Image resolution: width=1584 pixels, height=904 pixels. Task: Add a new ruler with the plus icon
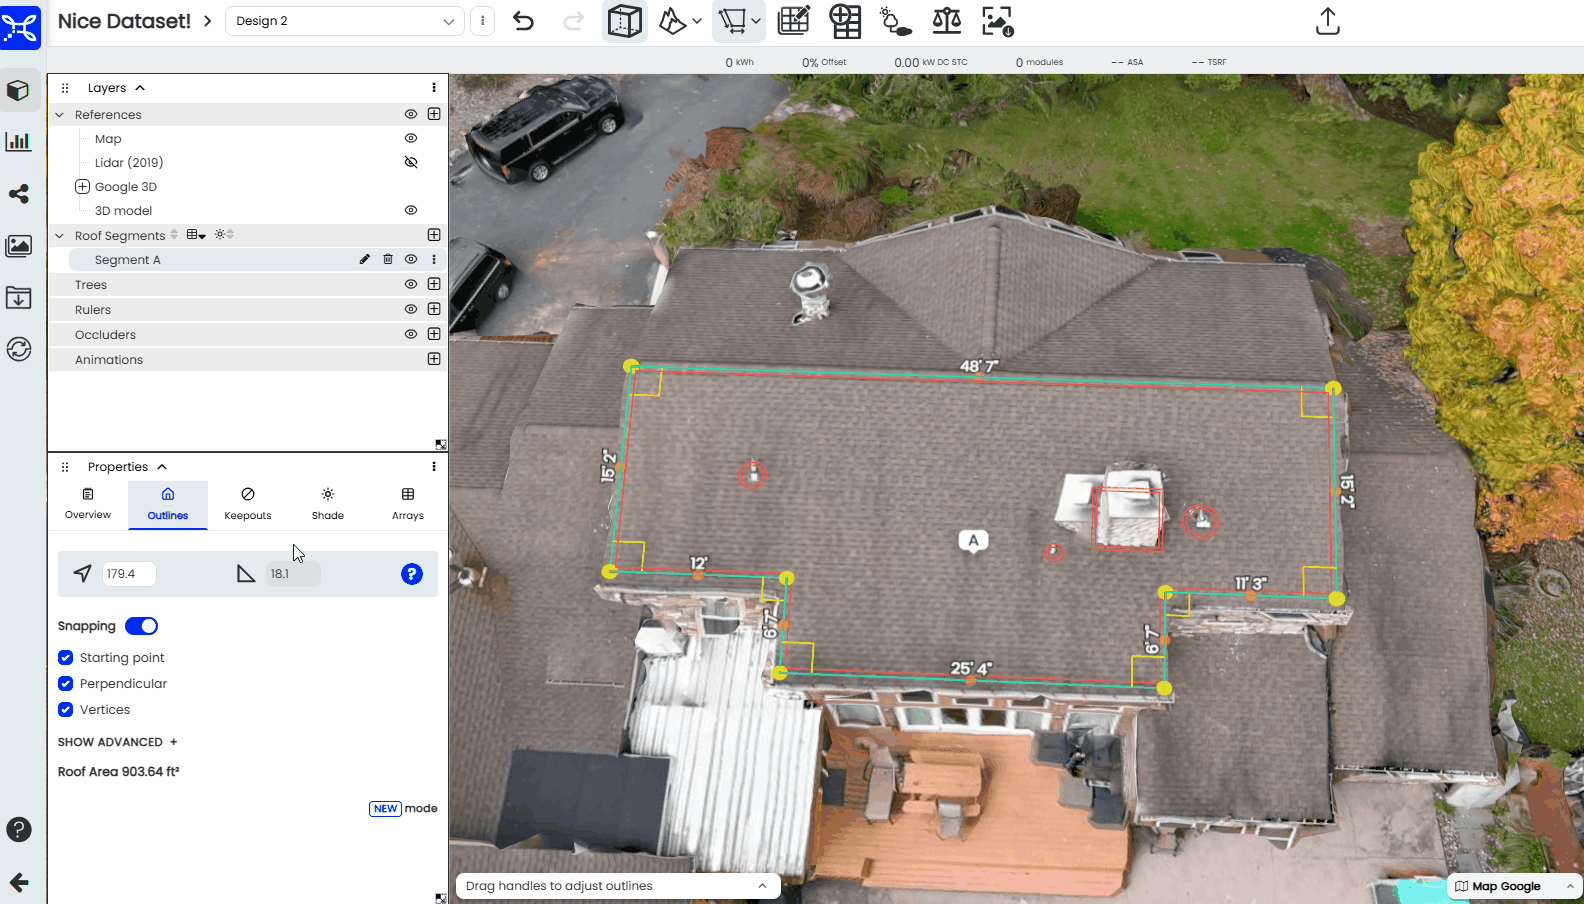(434, 309)
